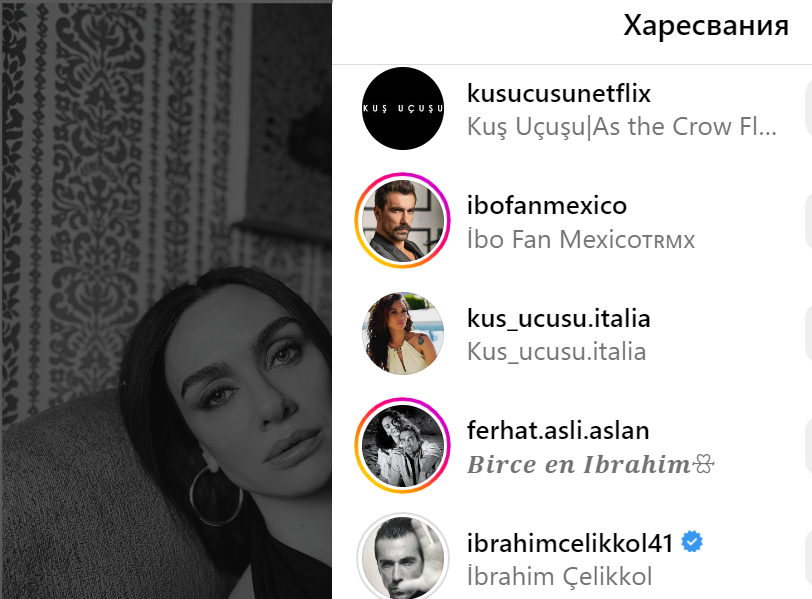This screenshot has height=599, width=812.
Task: Click follow button beside kusucusunetflix
Action: click(x=809, y=109)
